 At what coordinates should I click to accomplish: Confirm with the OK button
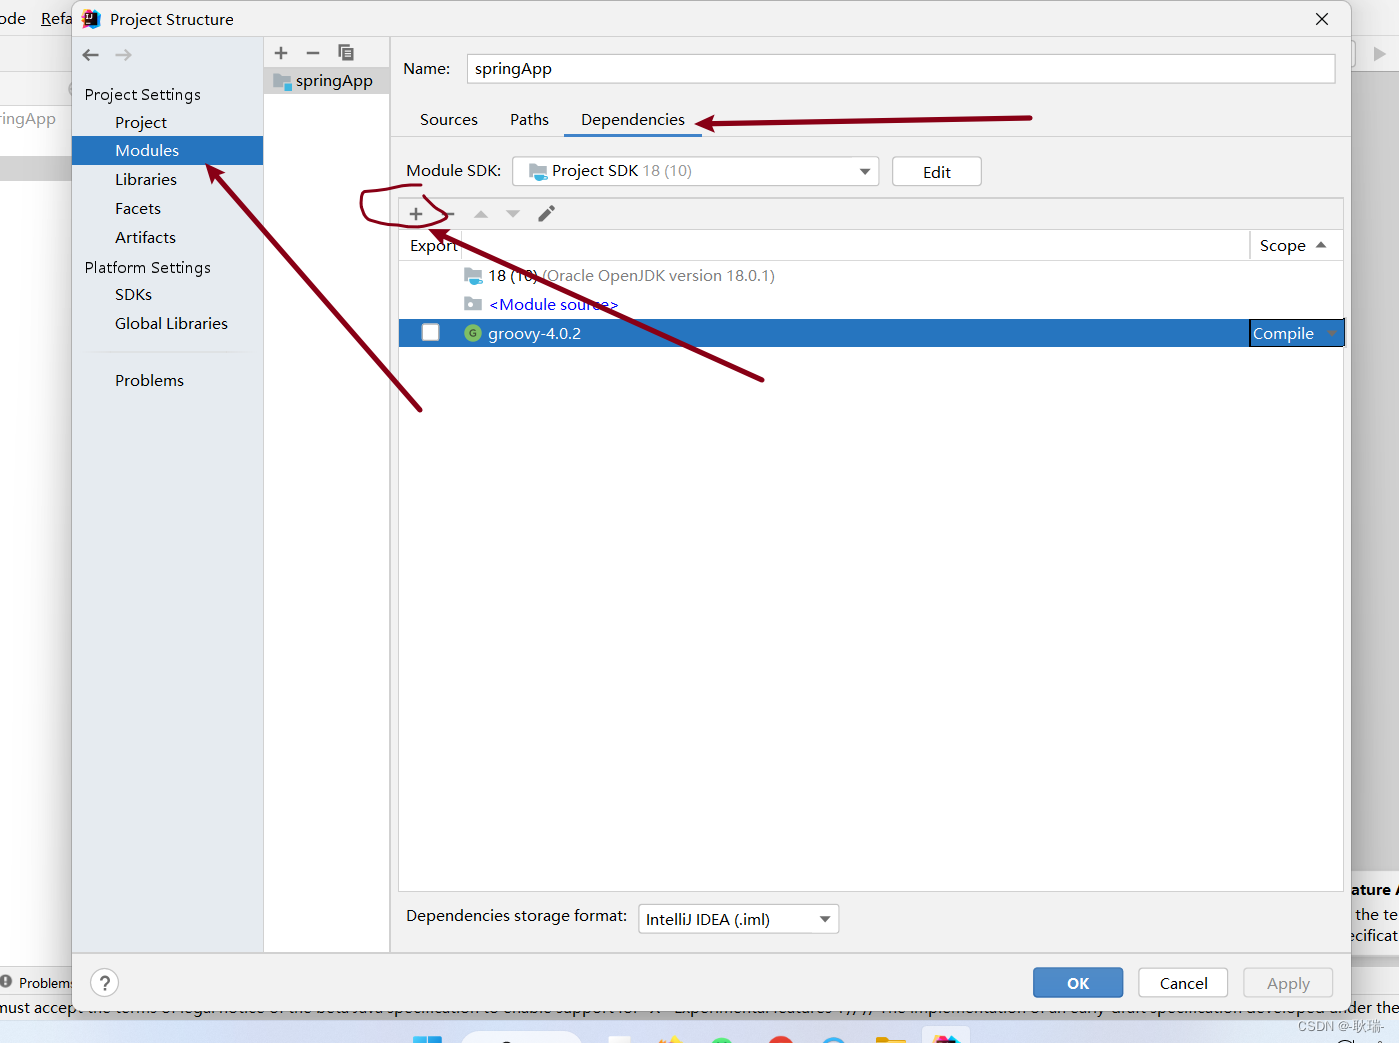pos(1078,983)
